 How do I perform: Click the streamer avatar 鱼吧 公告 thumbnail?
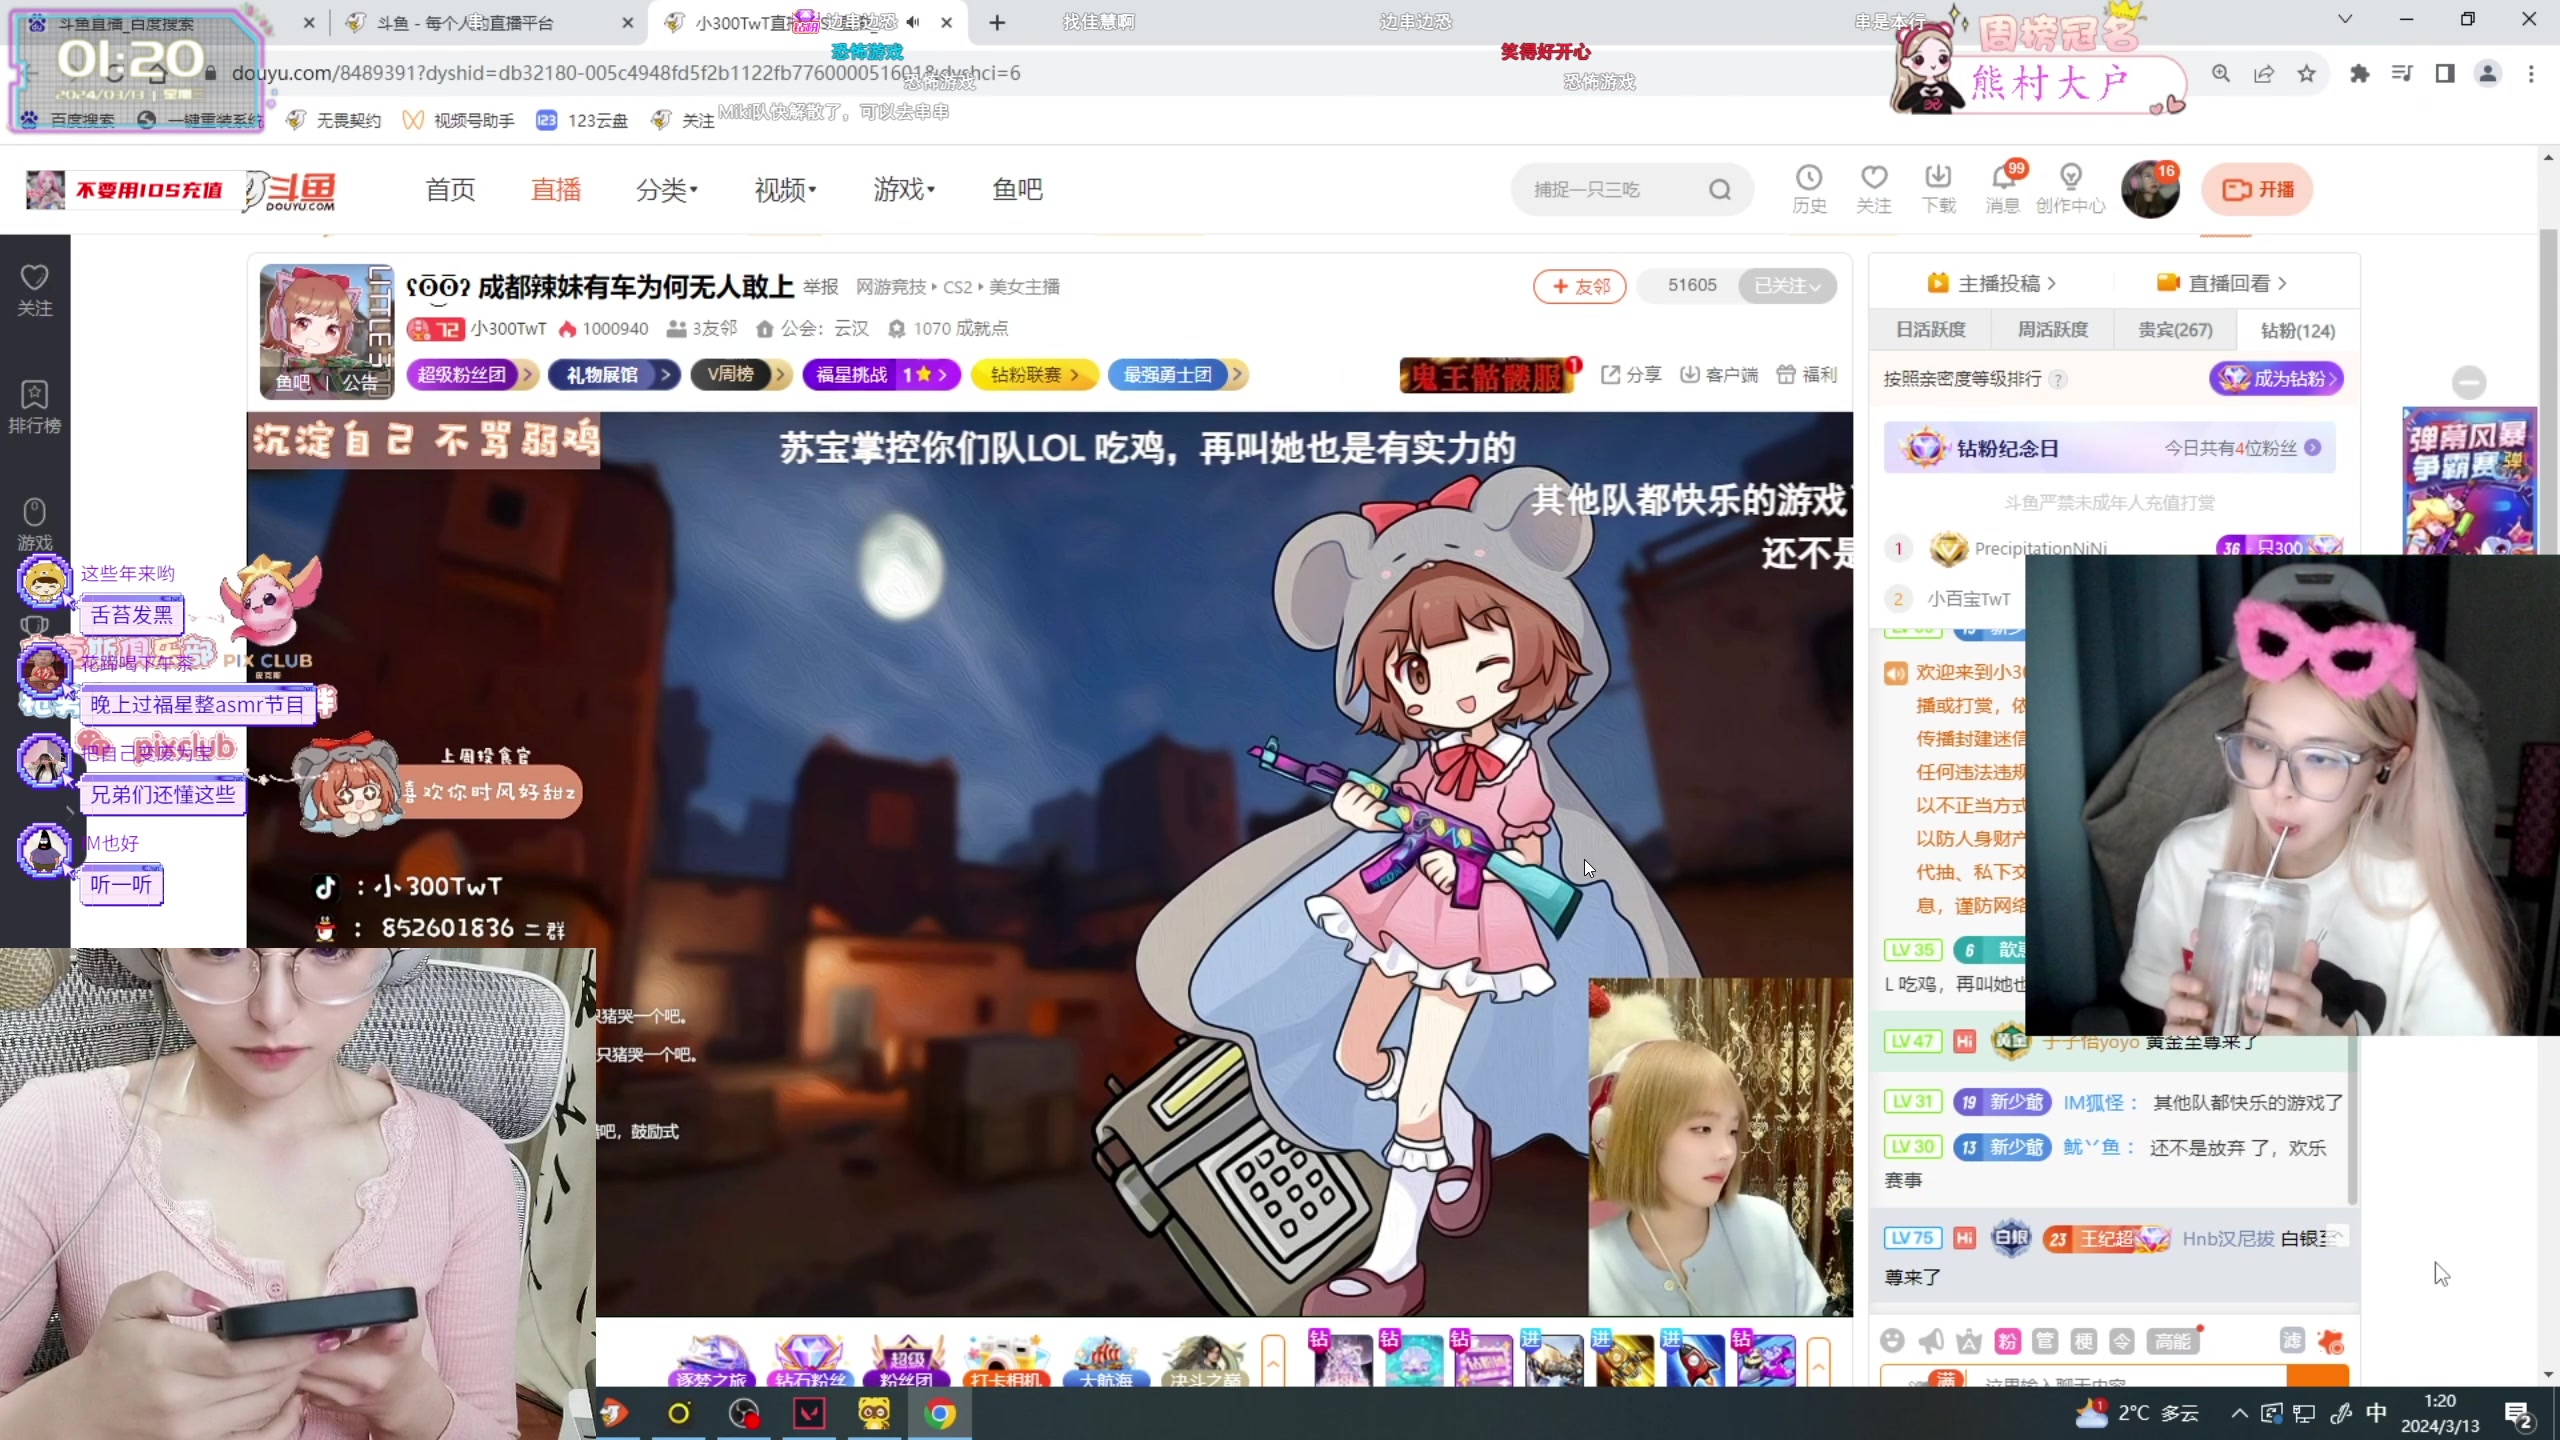point(327,331)
